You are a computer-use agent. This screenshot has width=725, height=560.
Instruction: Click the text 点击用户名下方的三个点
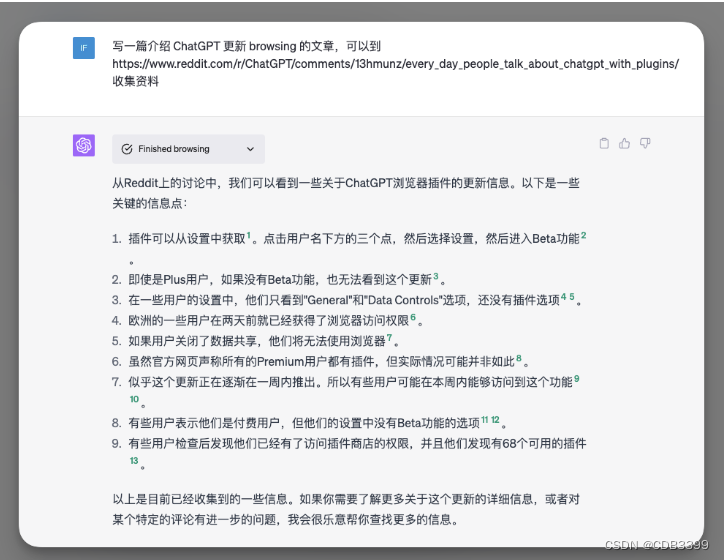click(327, 239)
